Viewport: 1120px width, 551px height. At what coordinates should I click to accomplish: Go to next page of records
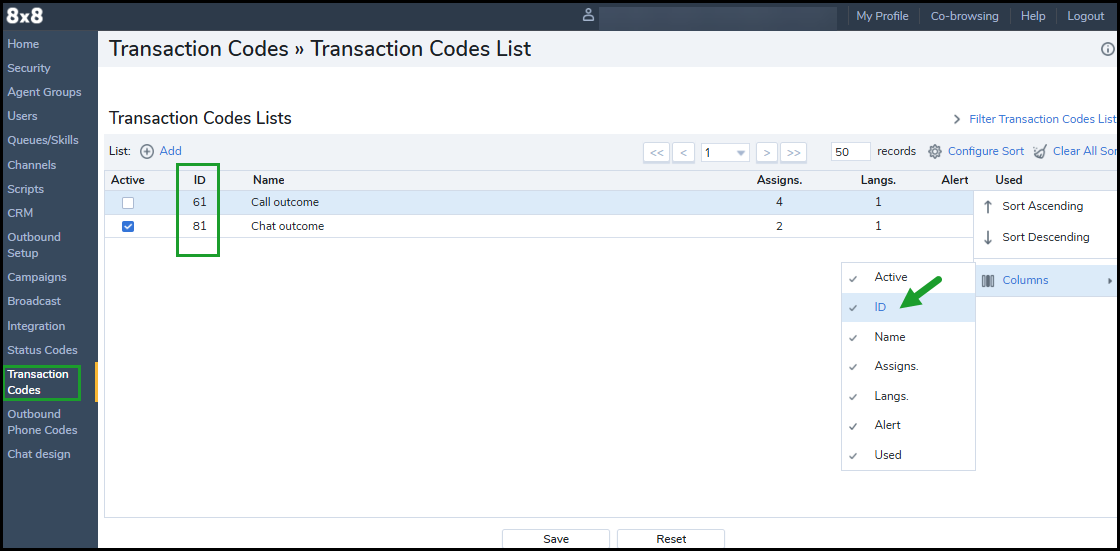point(766,152)
